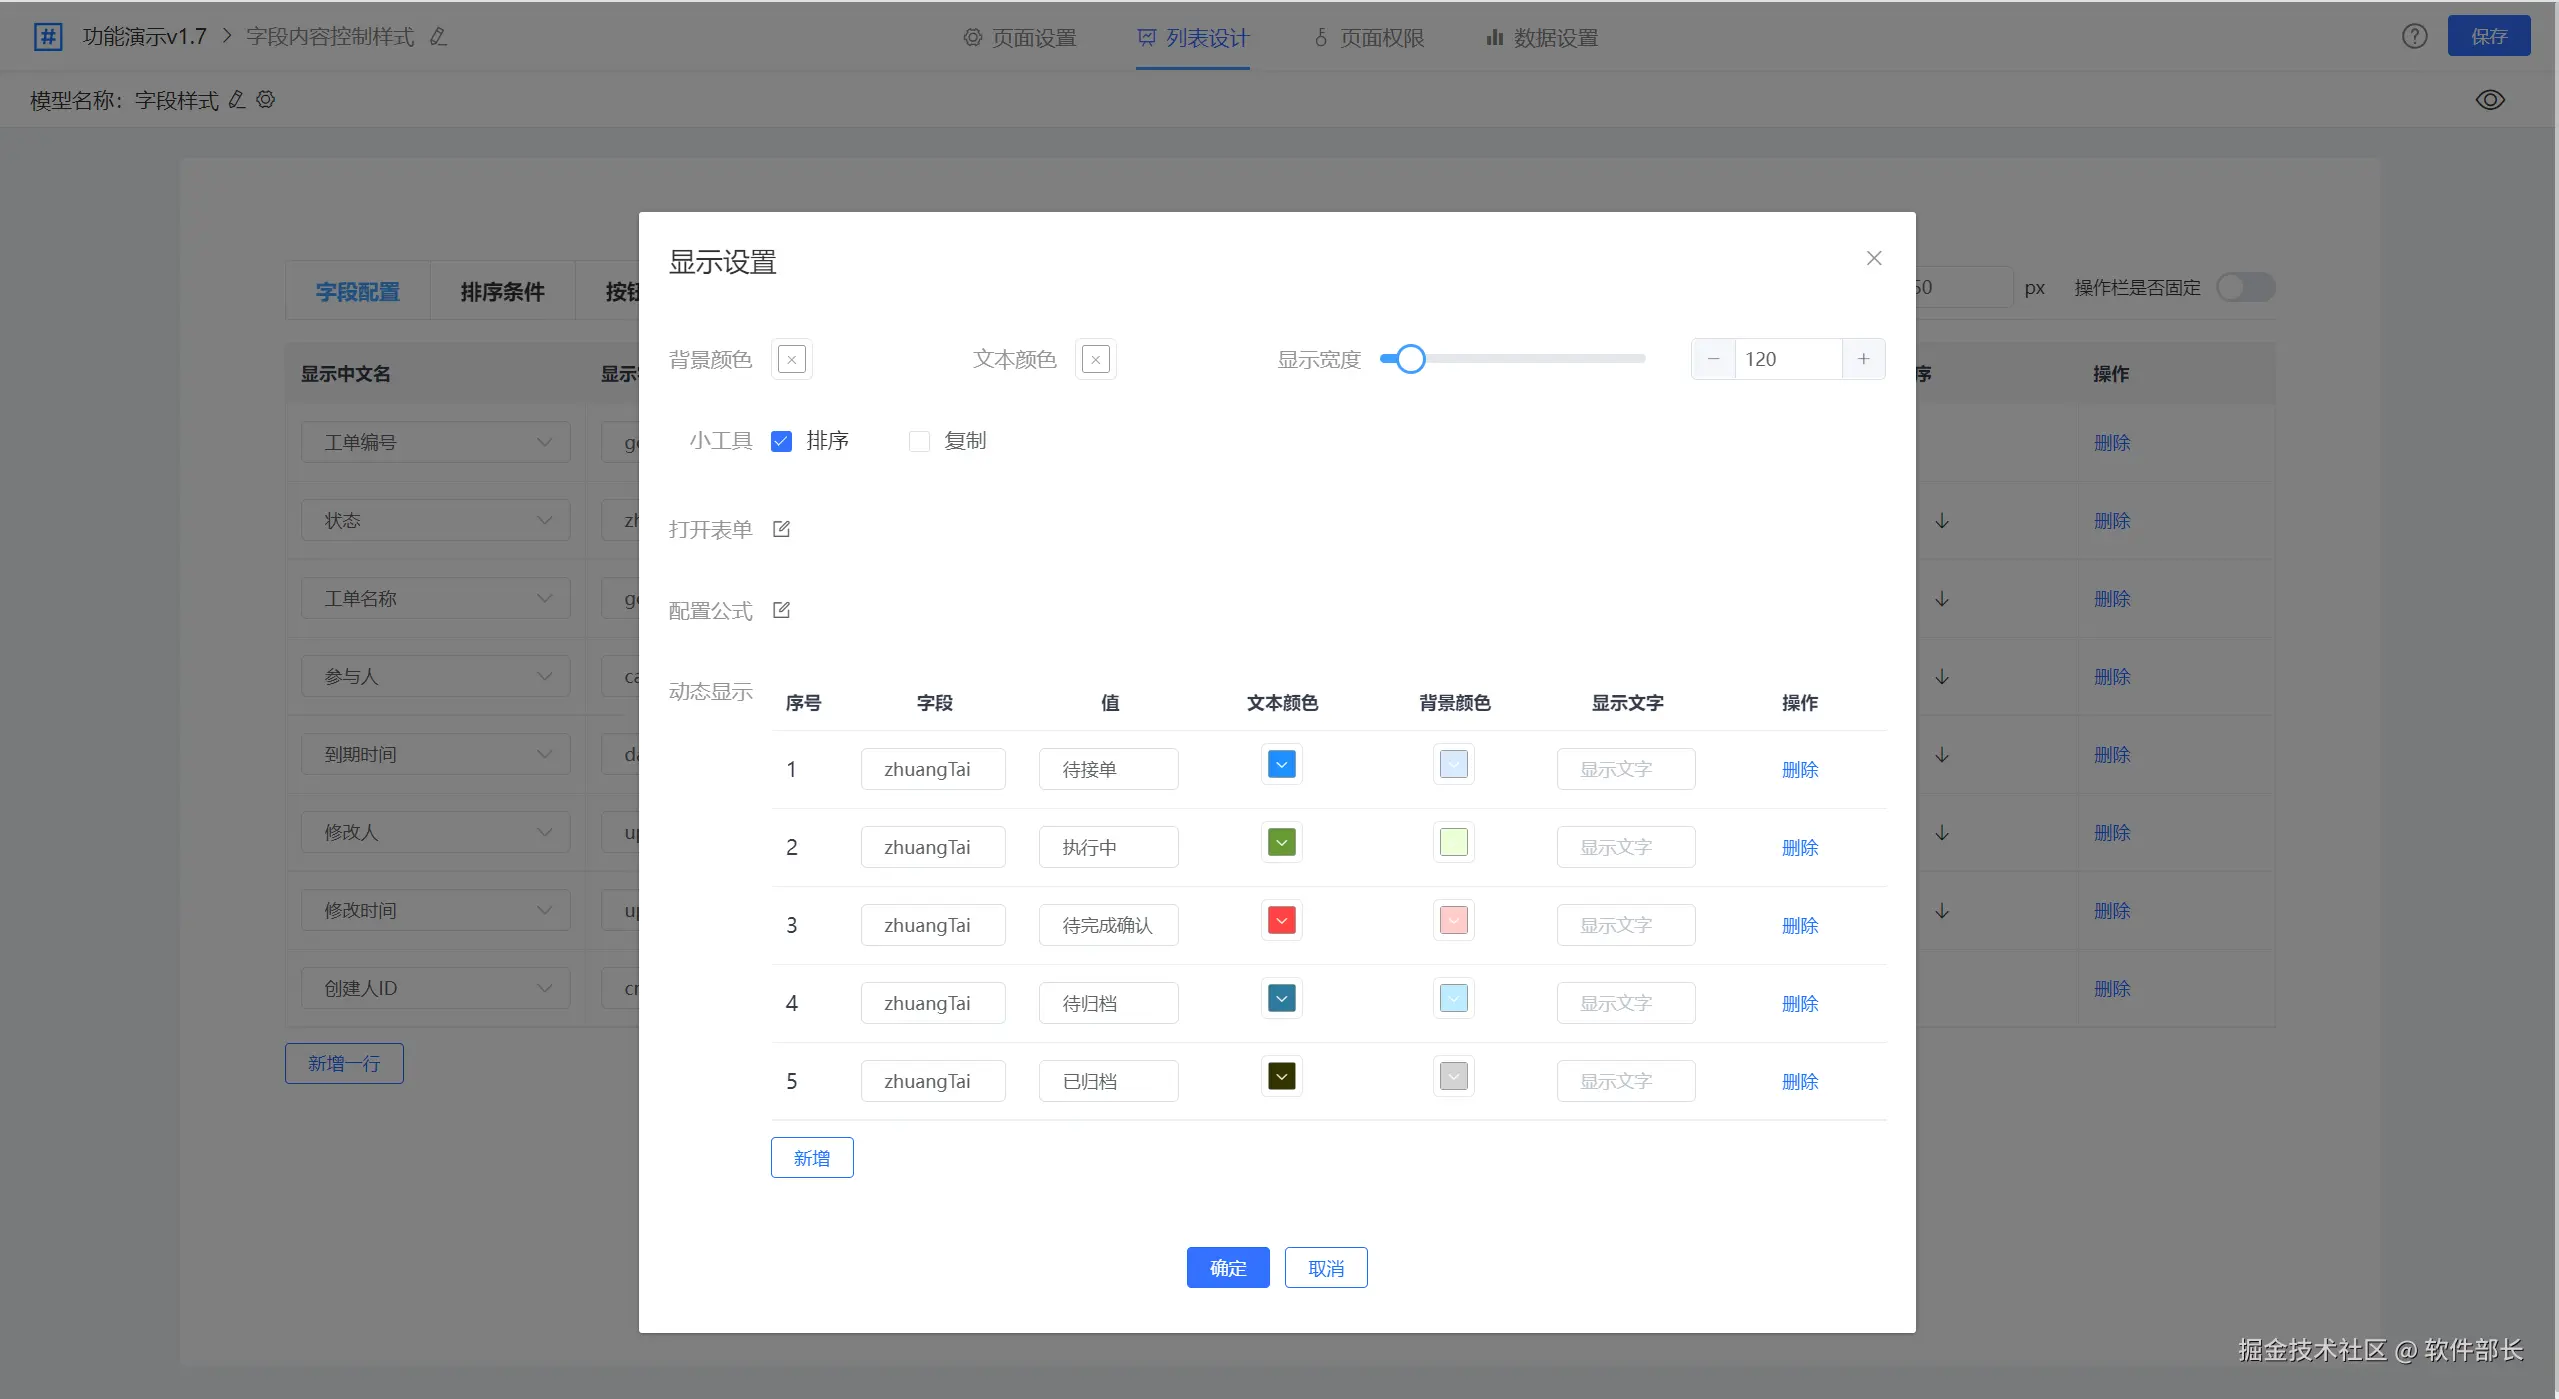Open the 到期时间 field dropdown
This screenshot has width=2559, height=1399.
(435, 754)
